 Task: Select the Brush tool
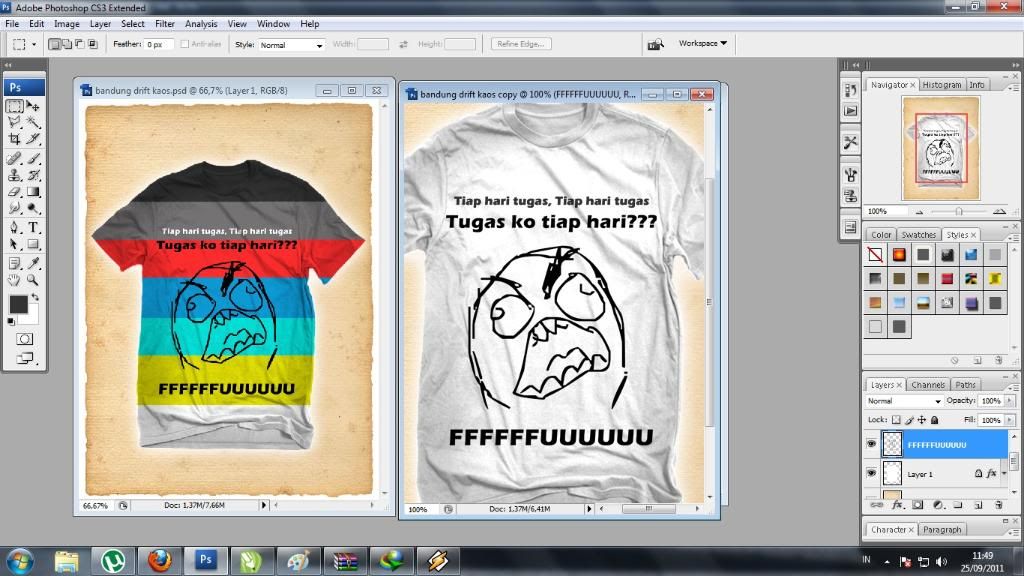[x=33, y=158]
